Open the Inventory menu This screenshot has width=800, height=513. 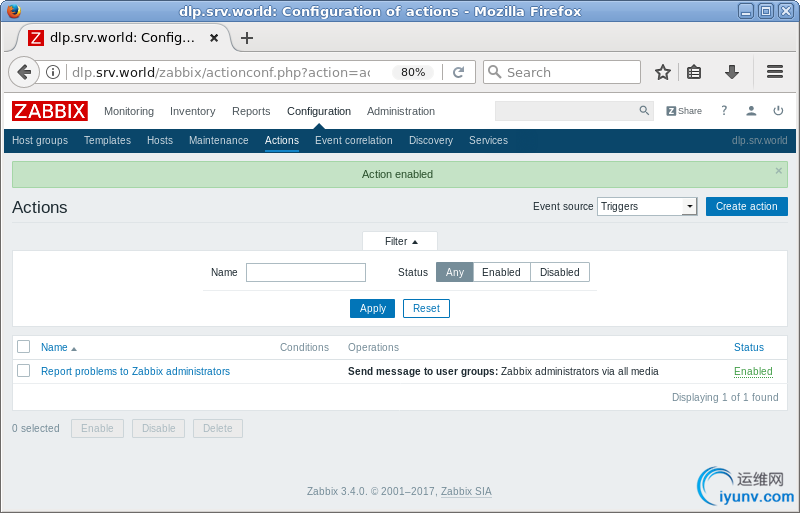click(192, 111)
